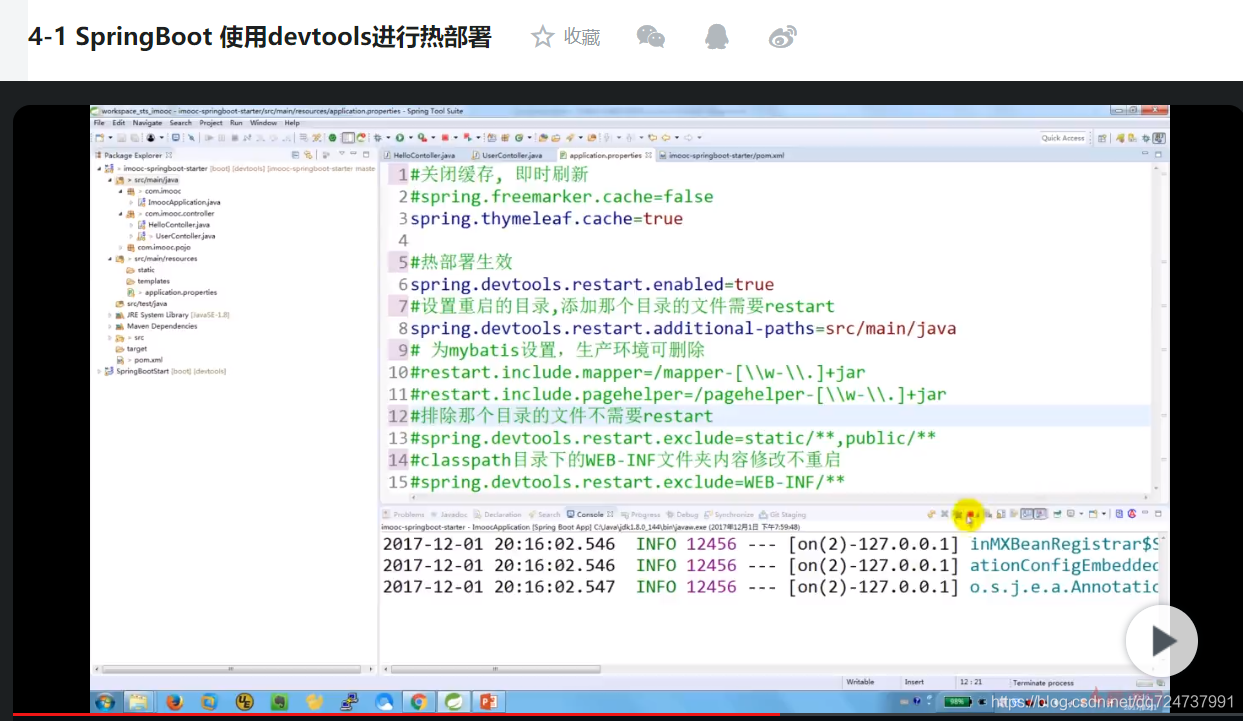The height and width of the screenshot is (721, 1243).
Task: Open the Project menu
Action: coord(211,123)
